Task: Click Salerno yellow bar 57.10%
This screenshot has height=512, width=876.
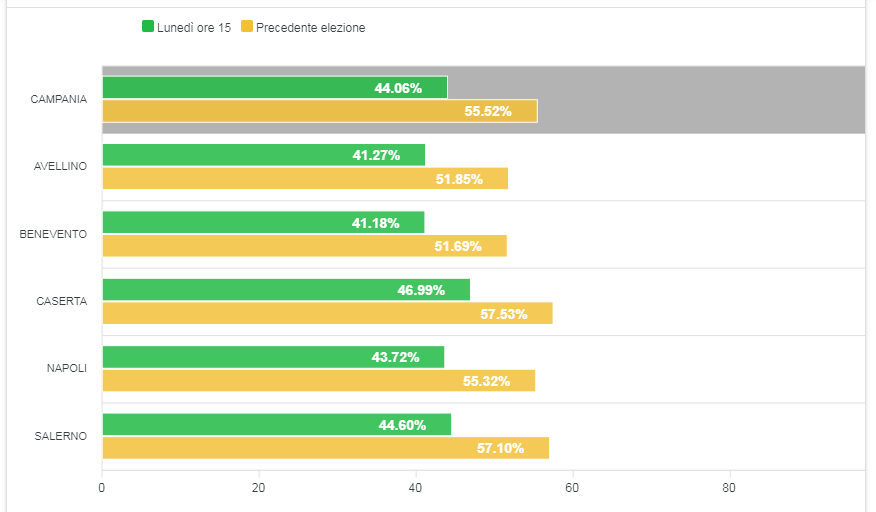Action: tap(325, 448)
